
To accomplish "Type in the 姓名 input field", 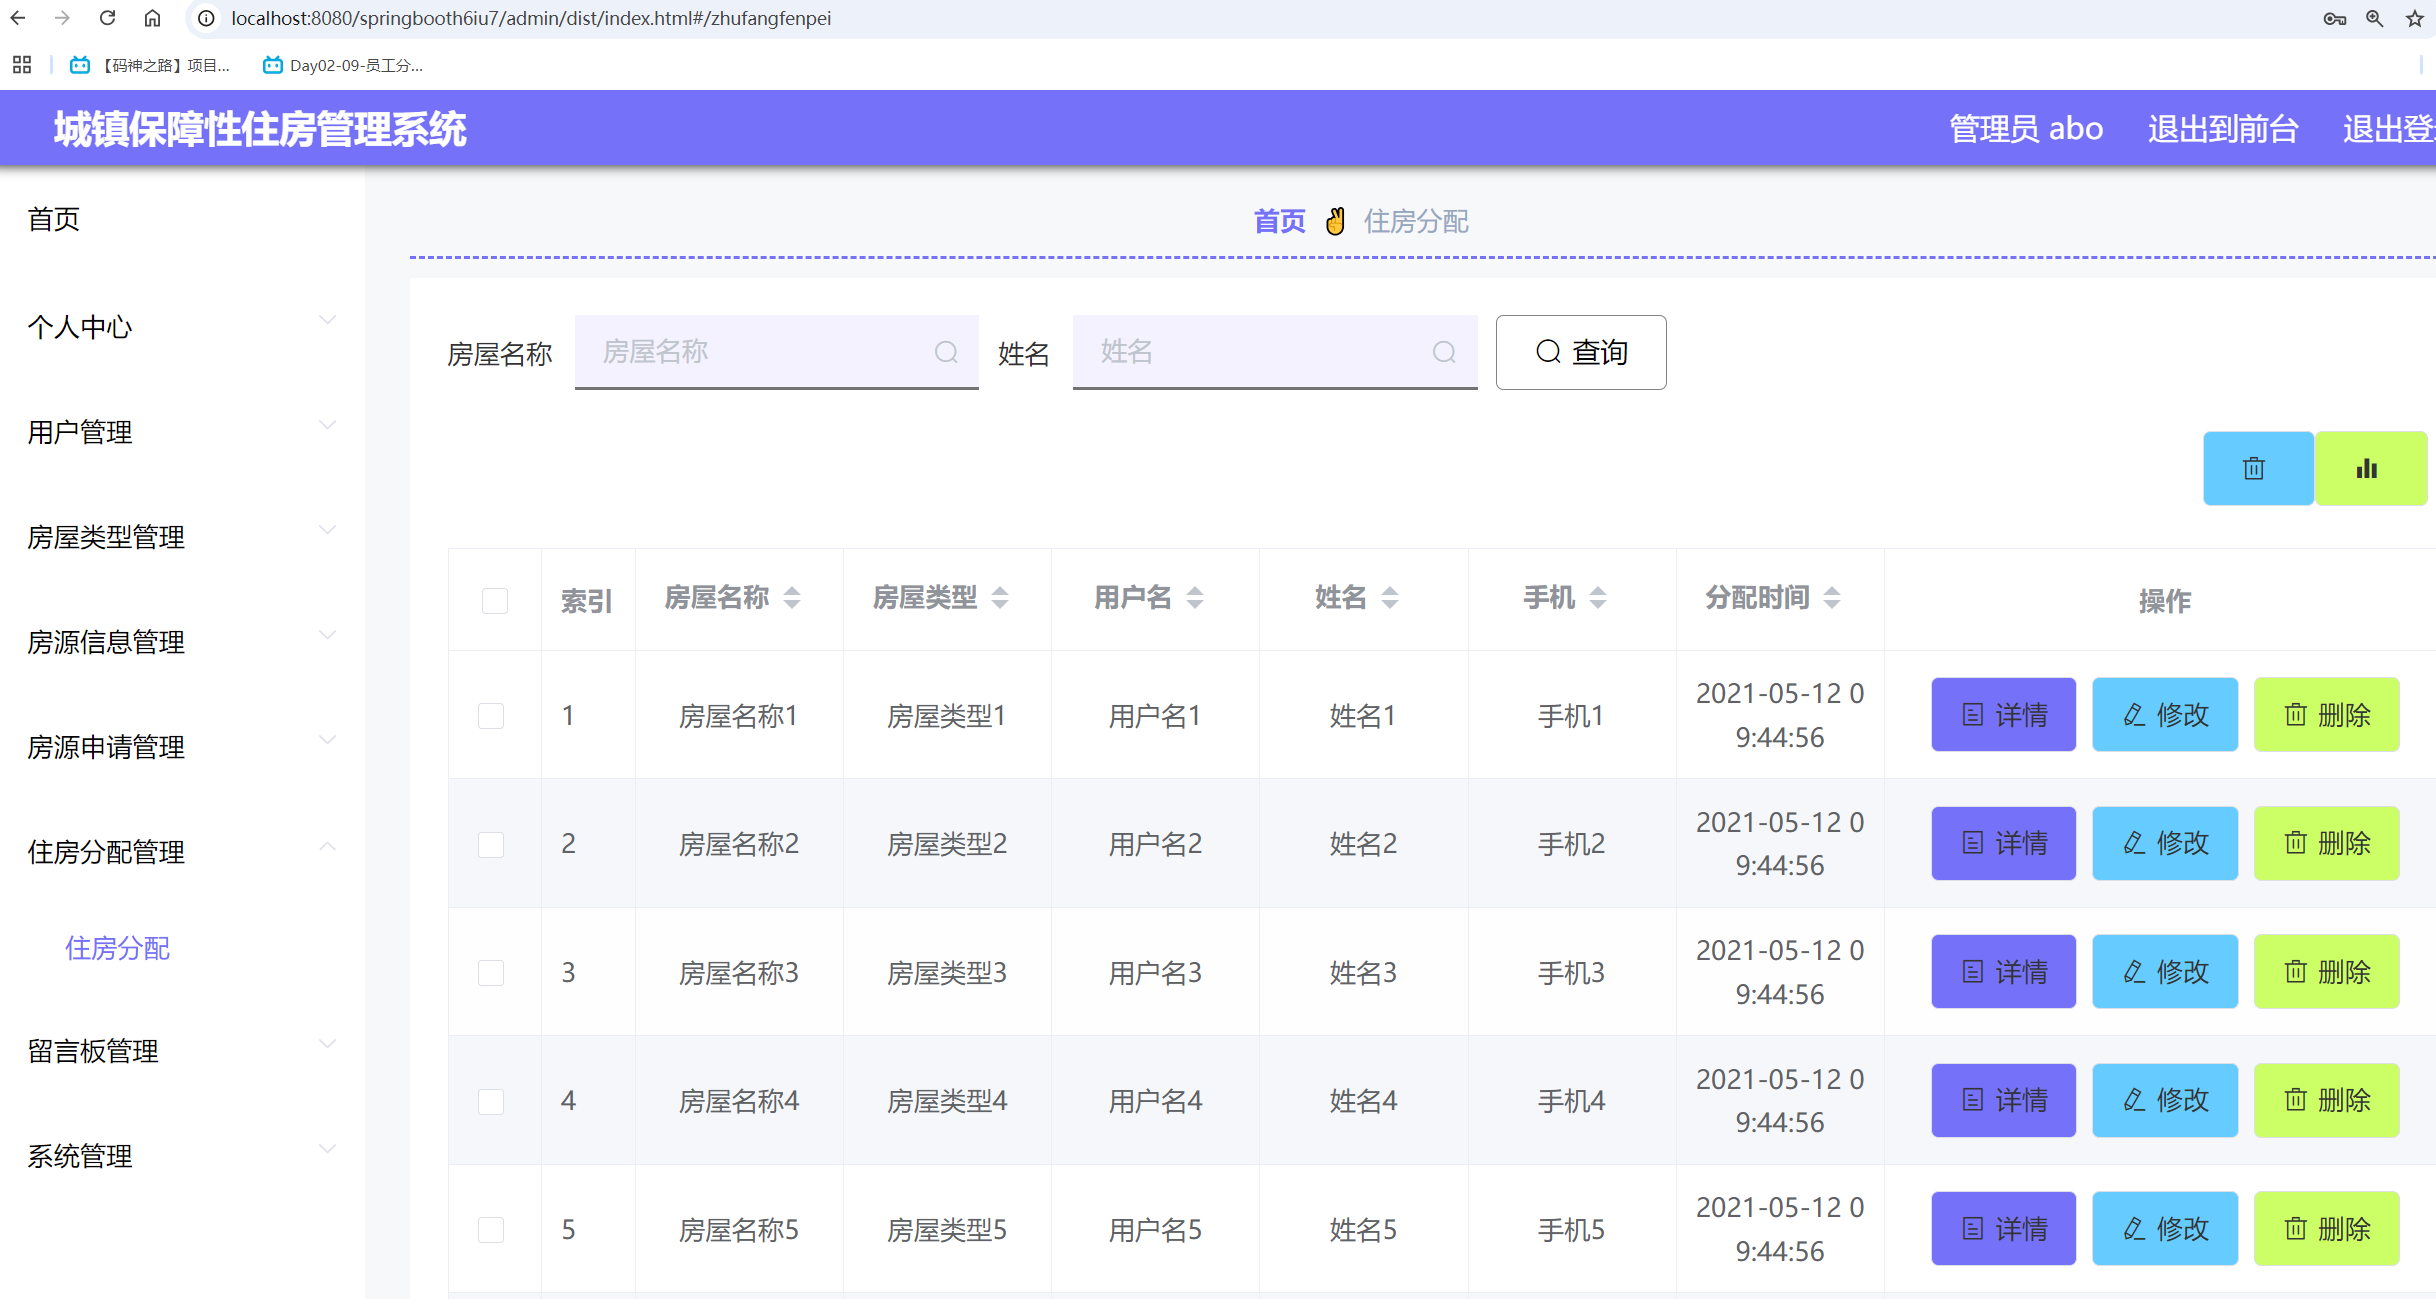I will click(1250, 352).
